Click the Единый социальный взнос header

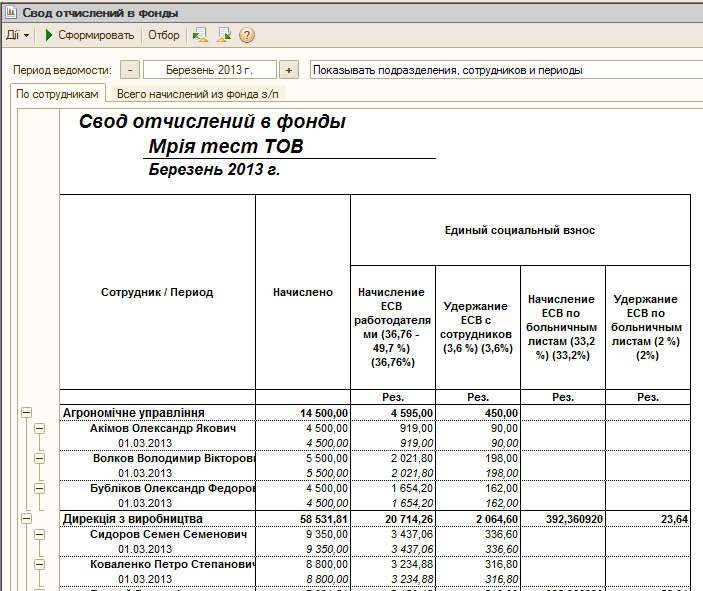[x=520, y=230]
